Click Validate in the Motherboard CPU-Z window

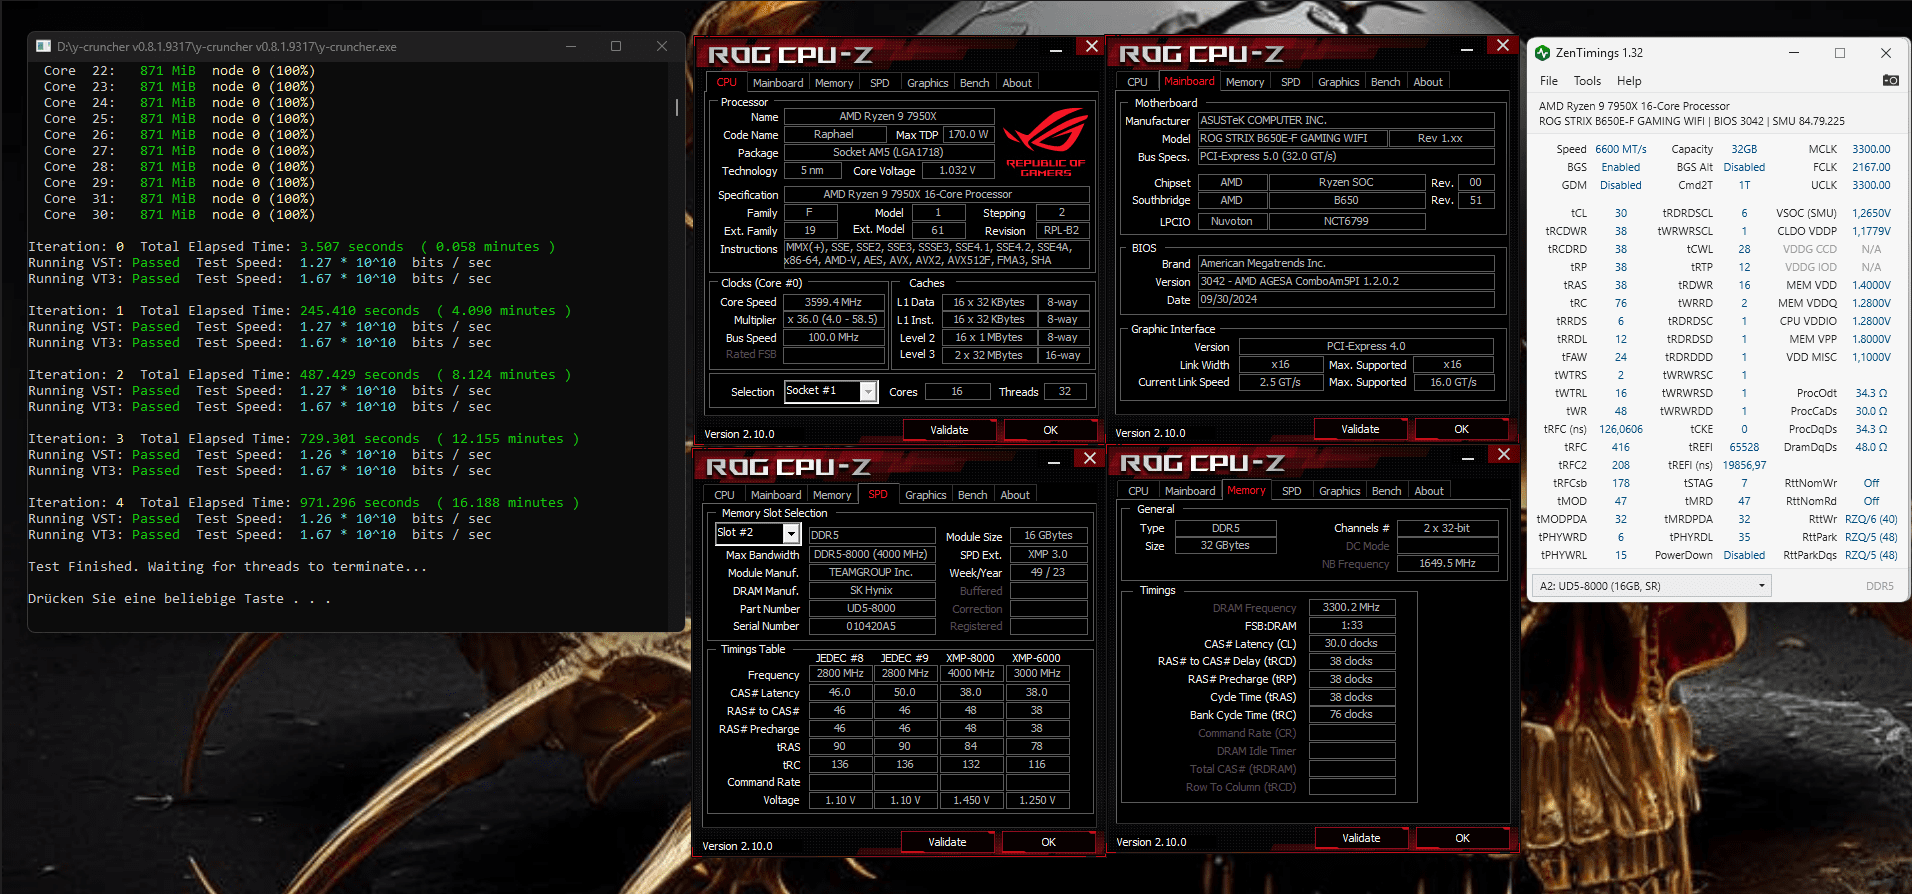[x=1360, y=429]
